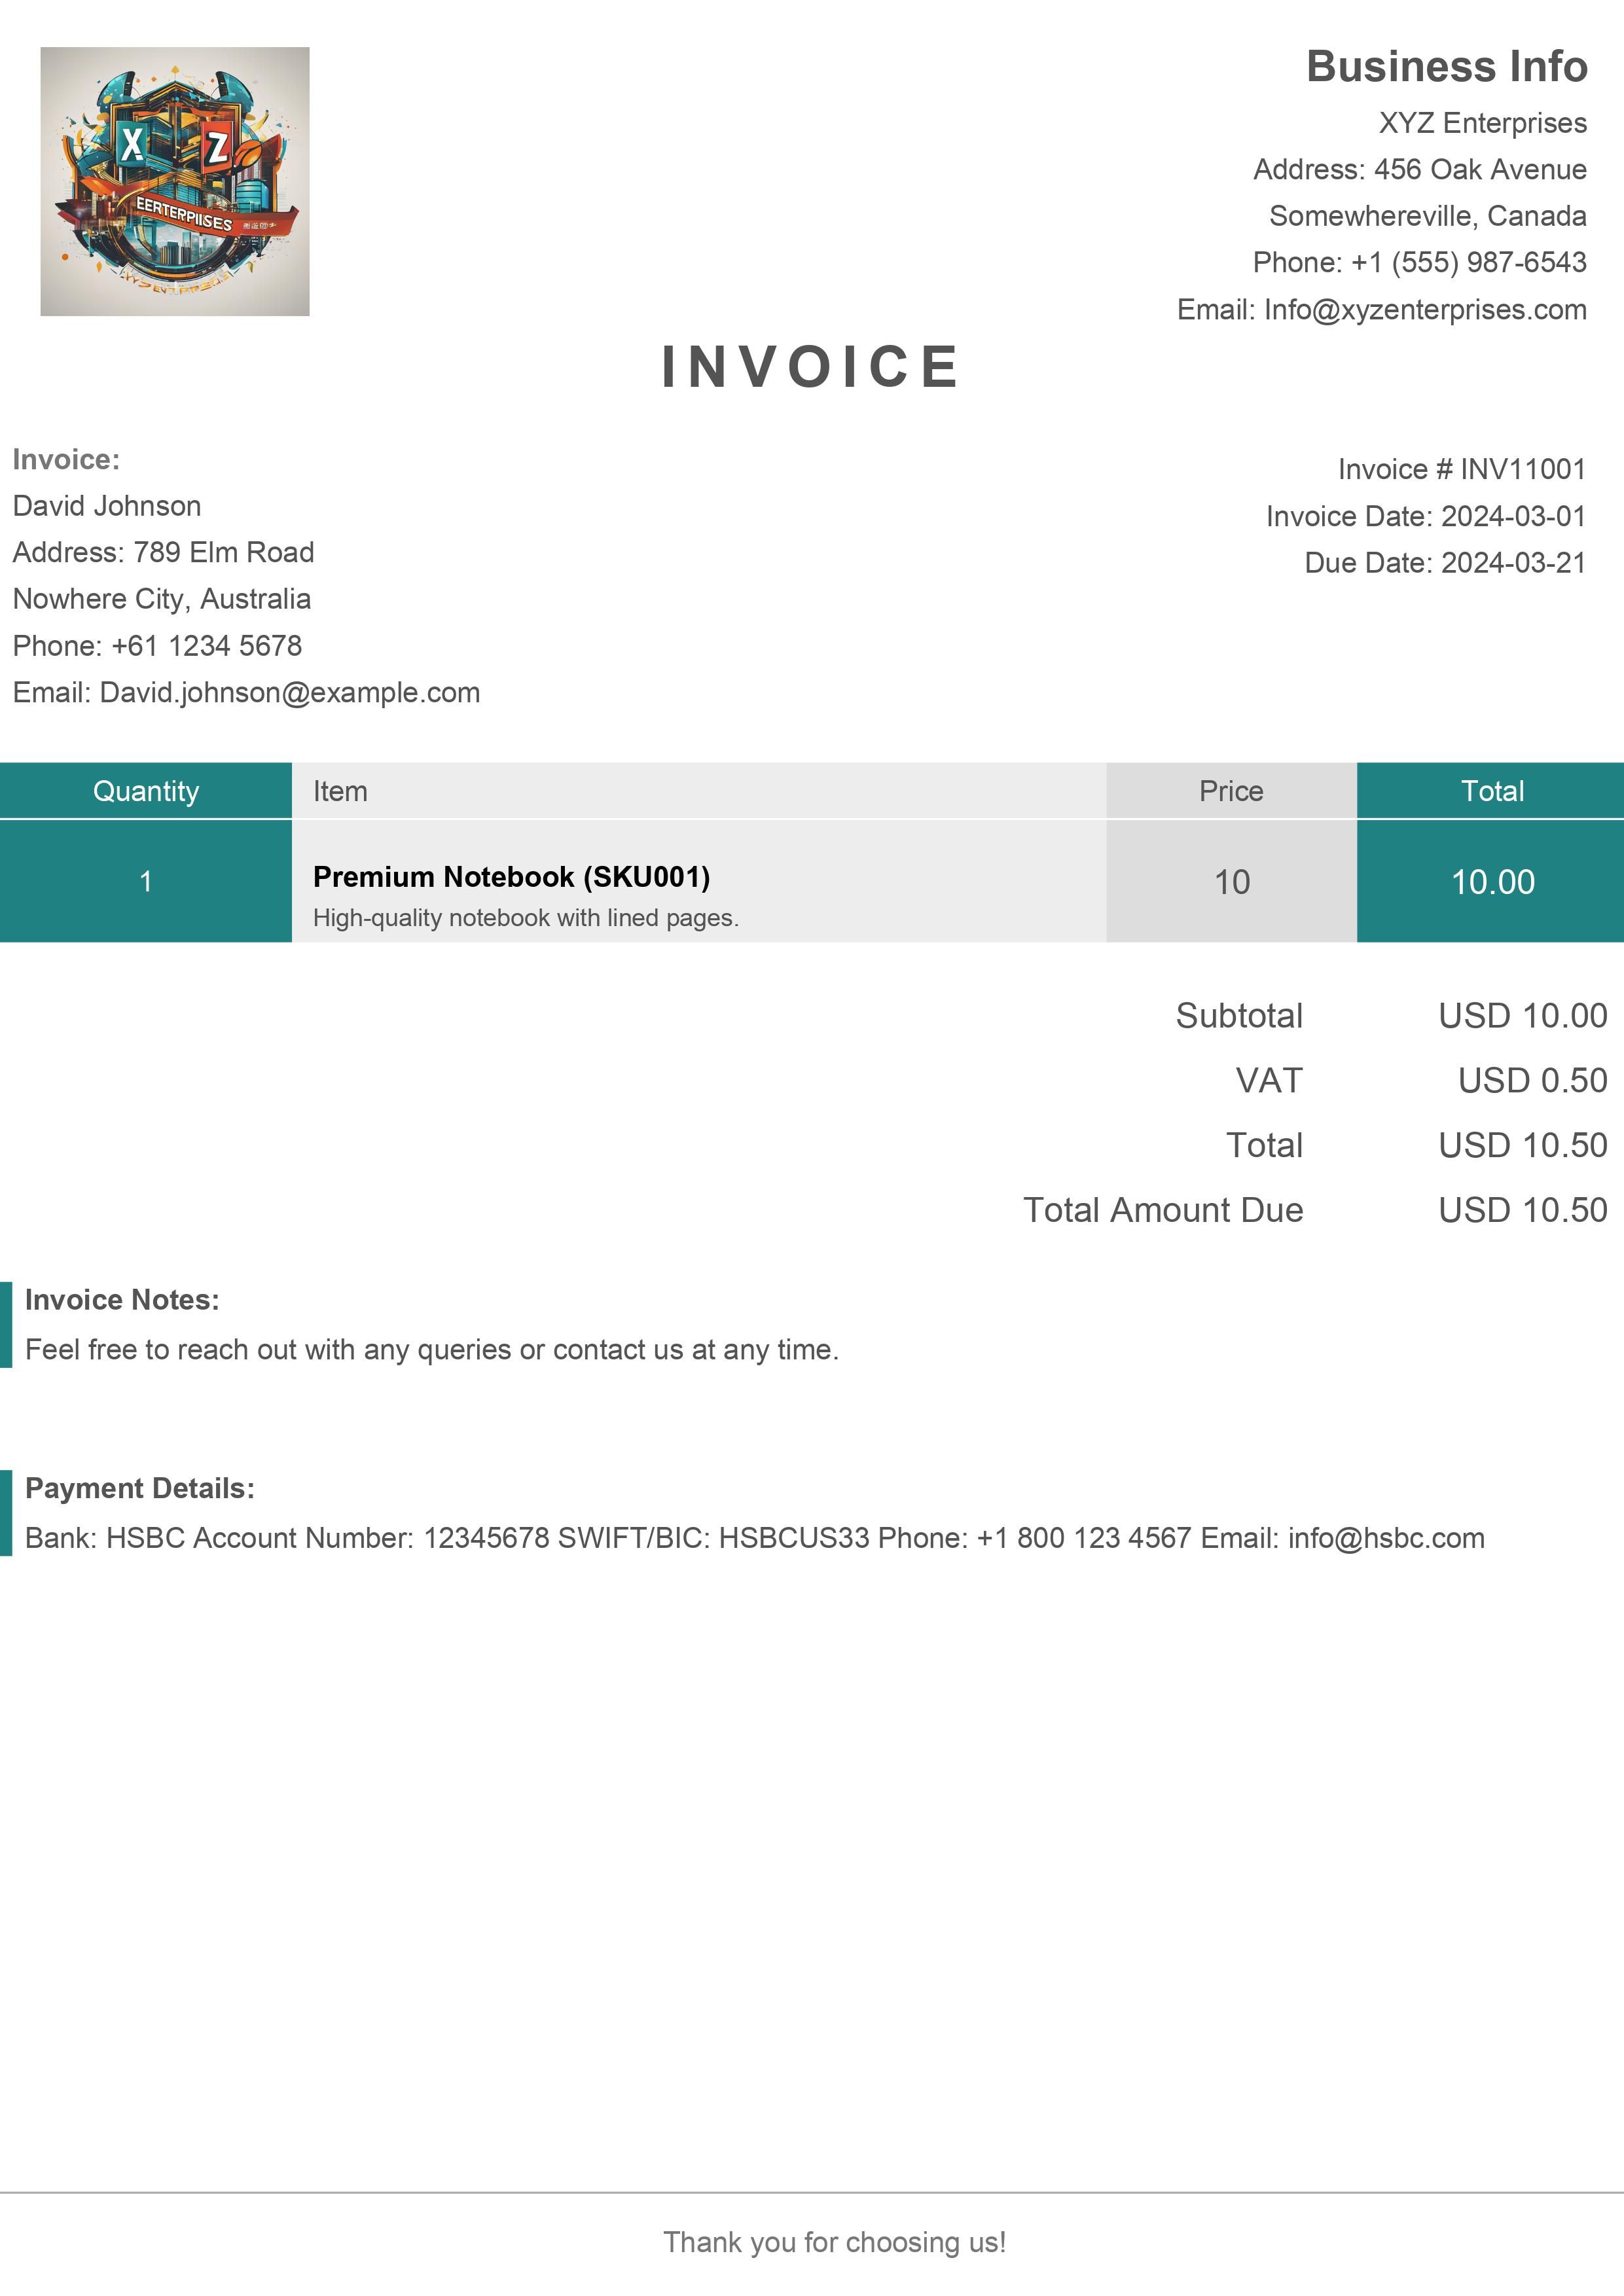Click the Total Amount Due label
Screen dimensions: 1624x2296
(1162, 1210)
